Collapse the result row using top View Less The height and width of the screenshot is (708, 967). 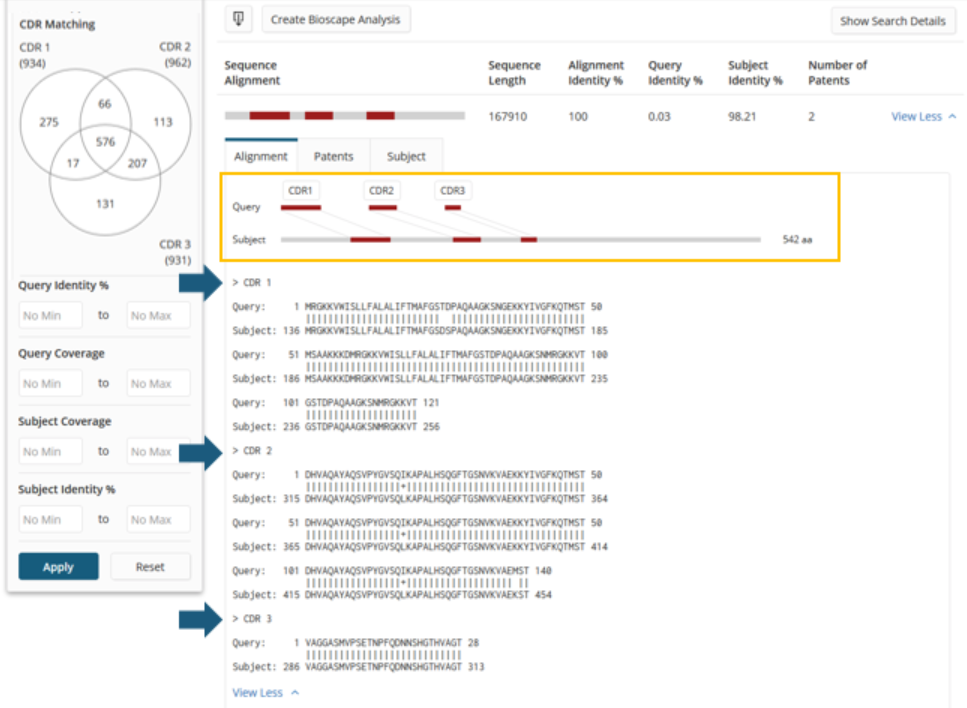pos(921,117)
